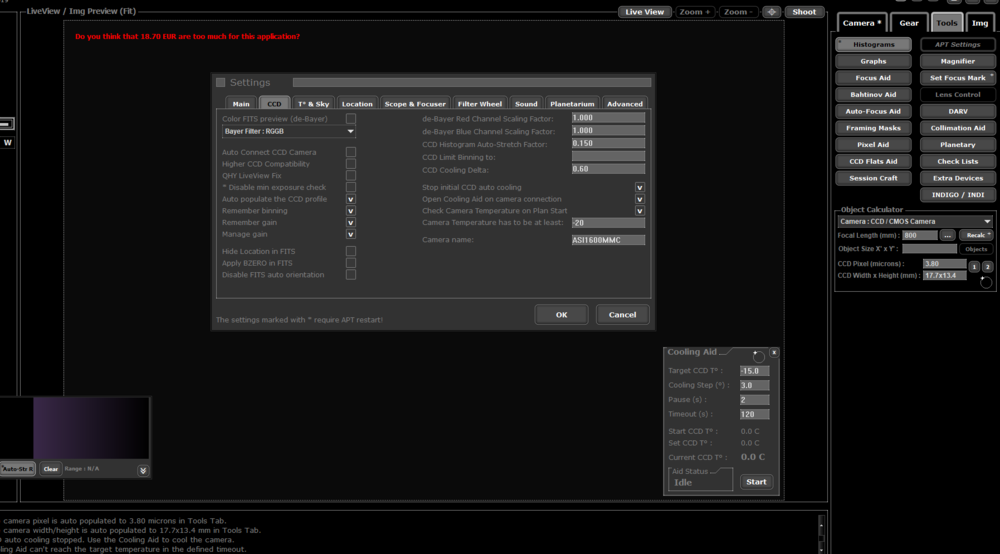The height and width of the screenshot is (554, 1000).
Task: Click the Zoom + button
Action: click(x=694, y=11)
